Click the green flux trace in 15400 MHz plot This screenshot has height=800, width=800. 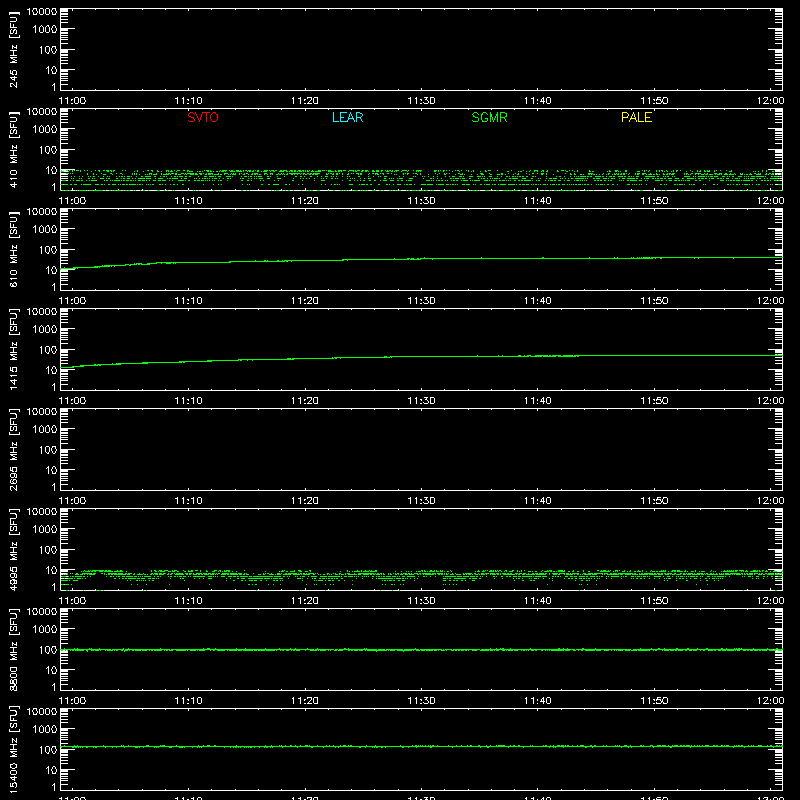[x=421, y=746]
